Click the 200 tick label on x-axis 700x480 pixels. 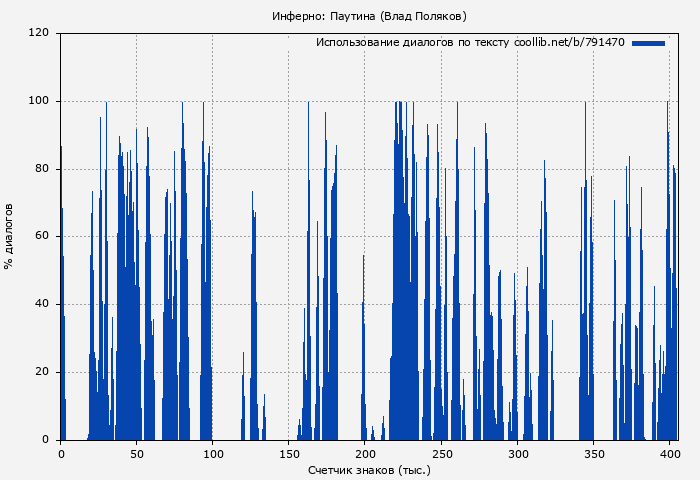click(x=365, y=453)
